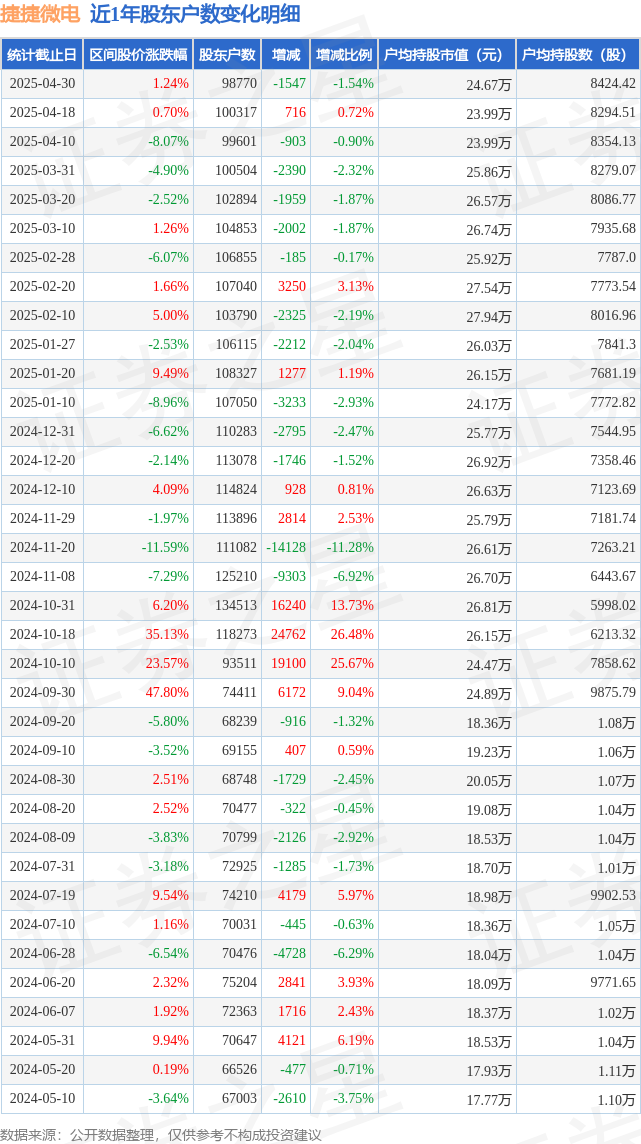Click the 区间股价涨跌幅 column header
Screen dimensions: 641x1144
138,55
